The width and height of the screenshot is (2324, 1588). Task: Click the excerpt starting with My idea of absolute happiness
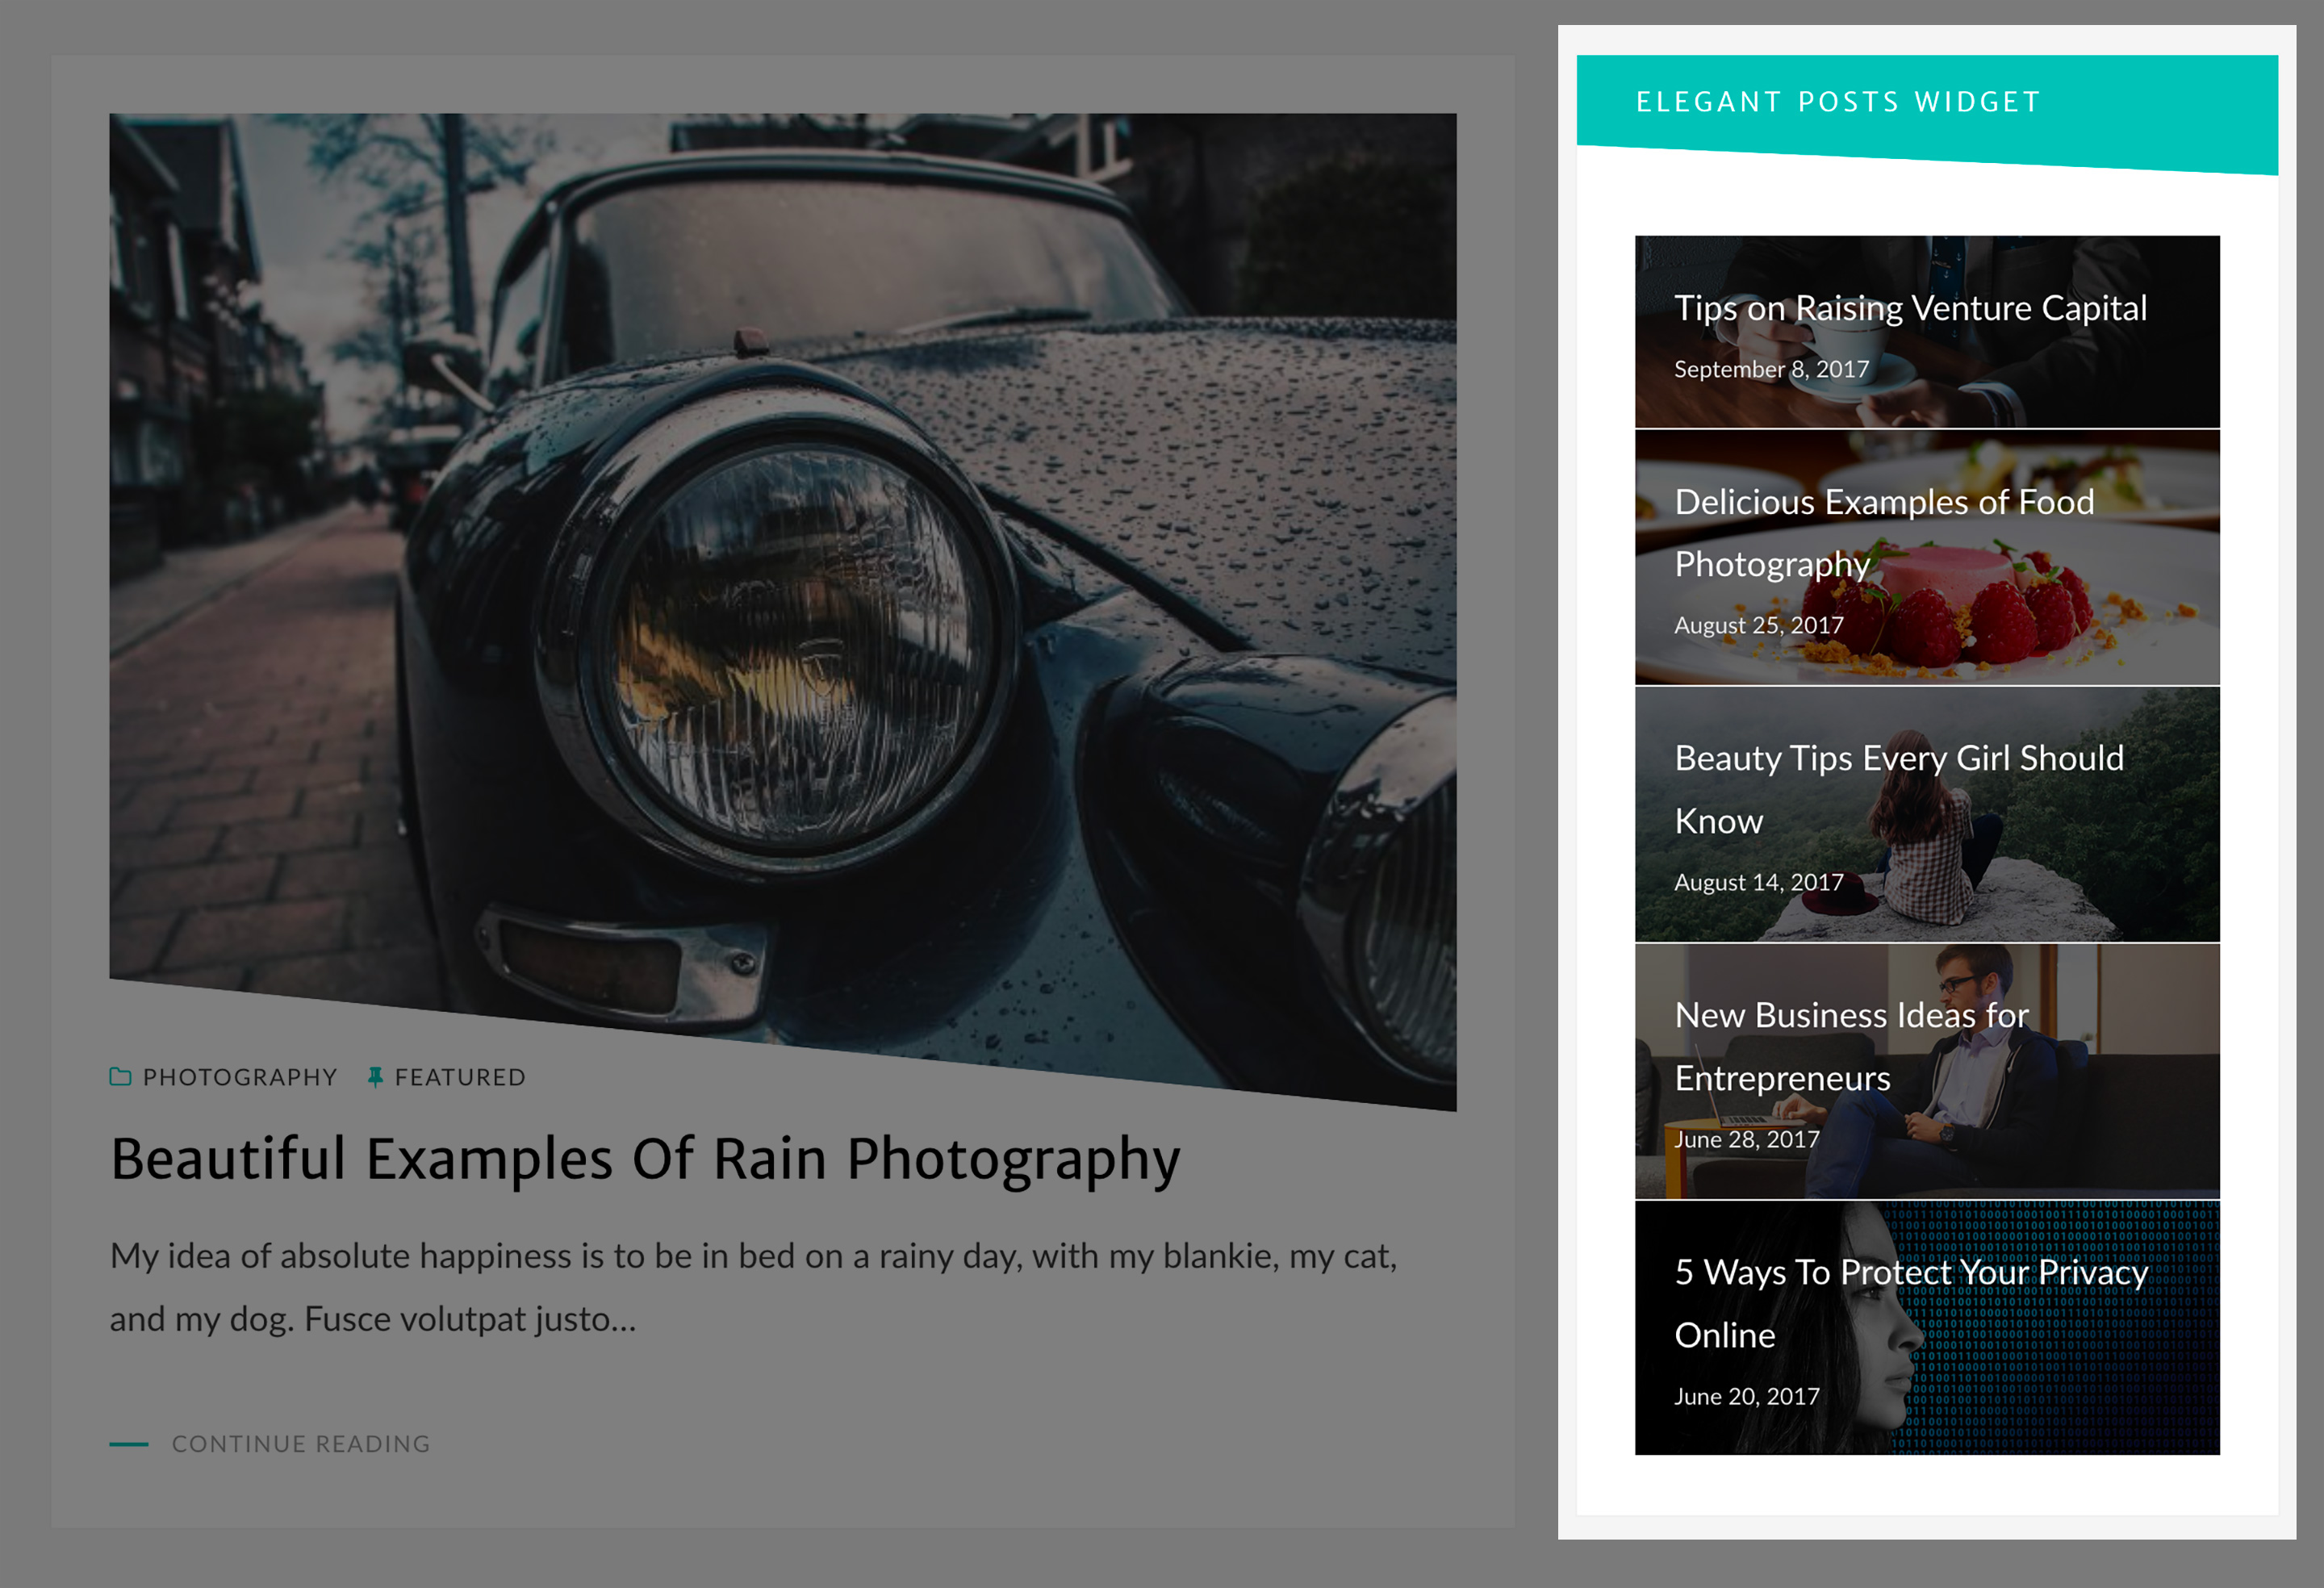coord(753,1287)
